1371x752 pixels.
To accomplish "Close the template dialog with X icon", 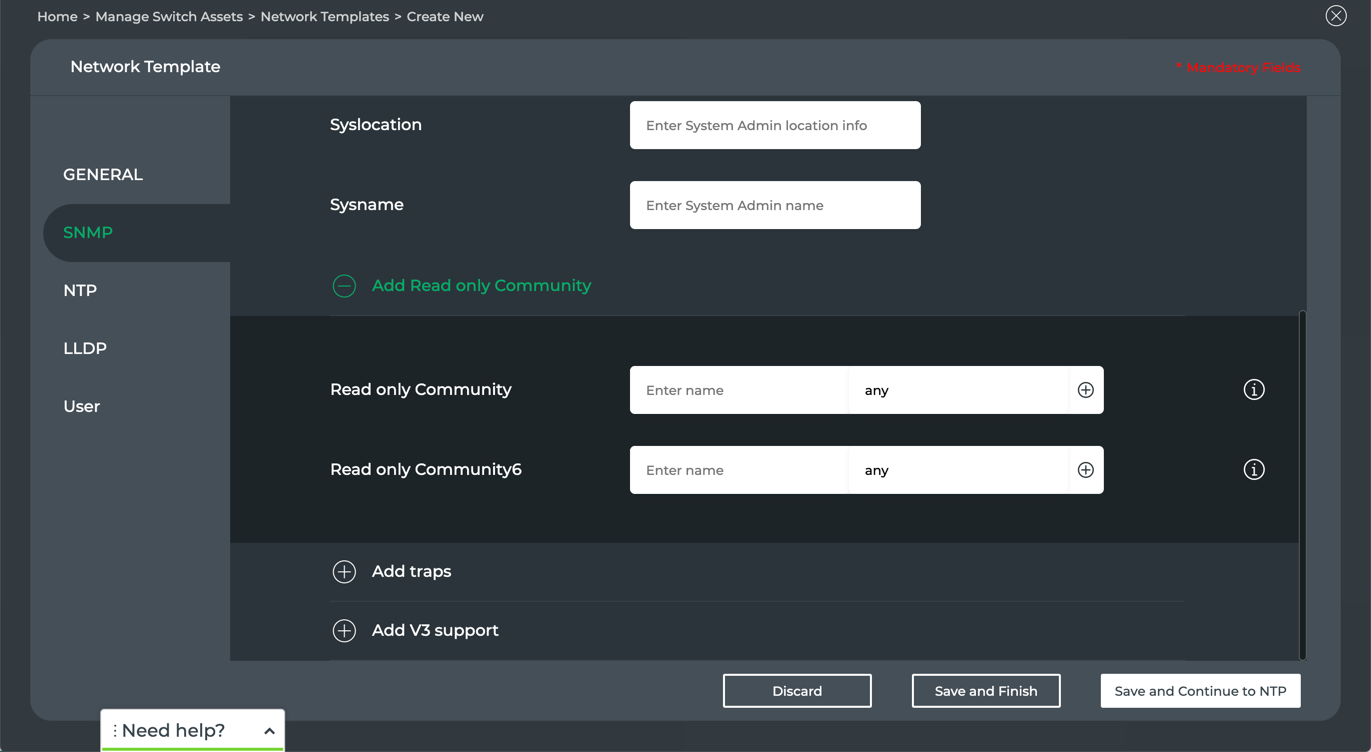I will coord(1336,15).
